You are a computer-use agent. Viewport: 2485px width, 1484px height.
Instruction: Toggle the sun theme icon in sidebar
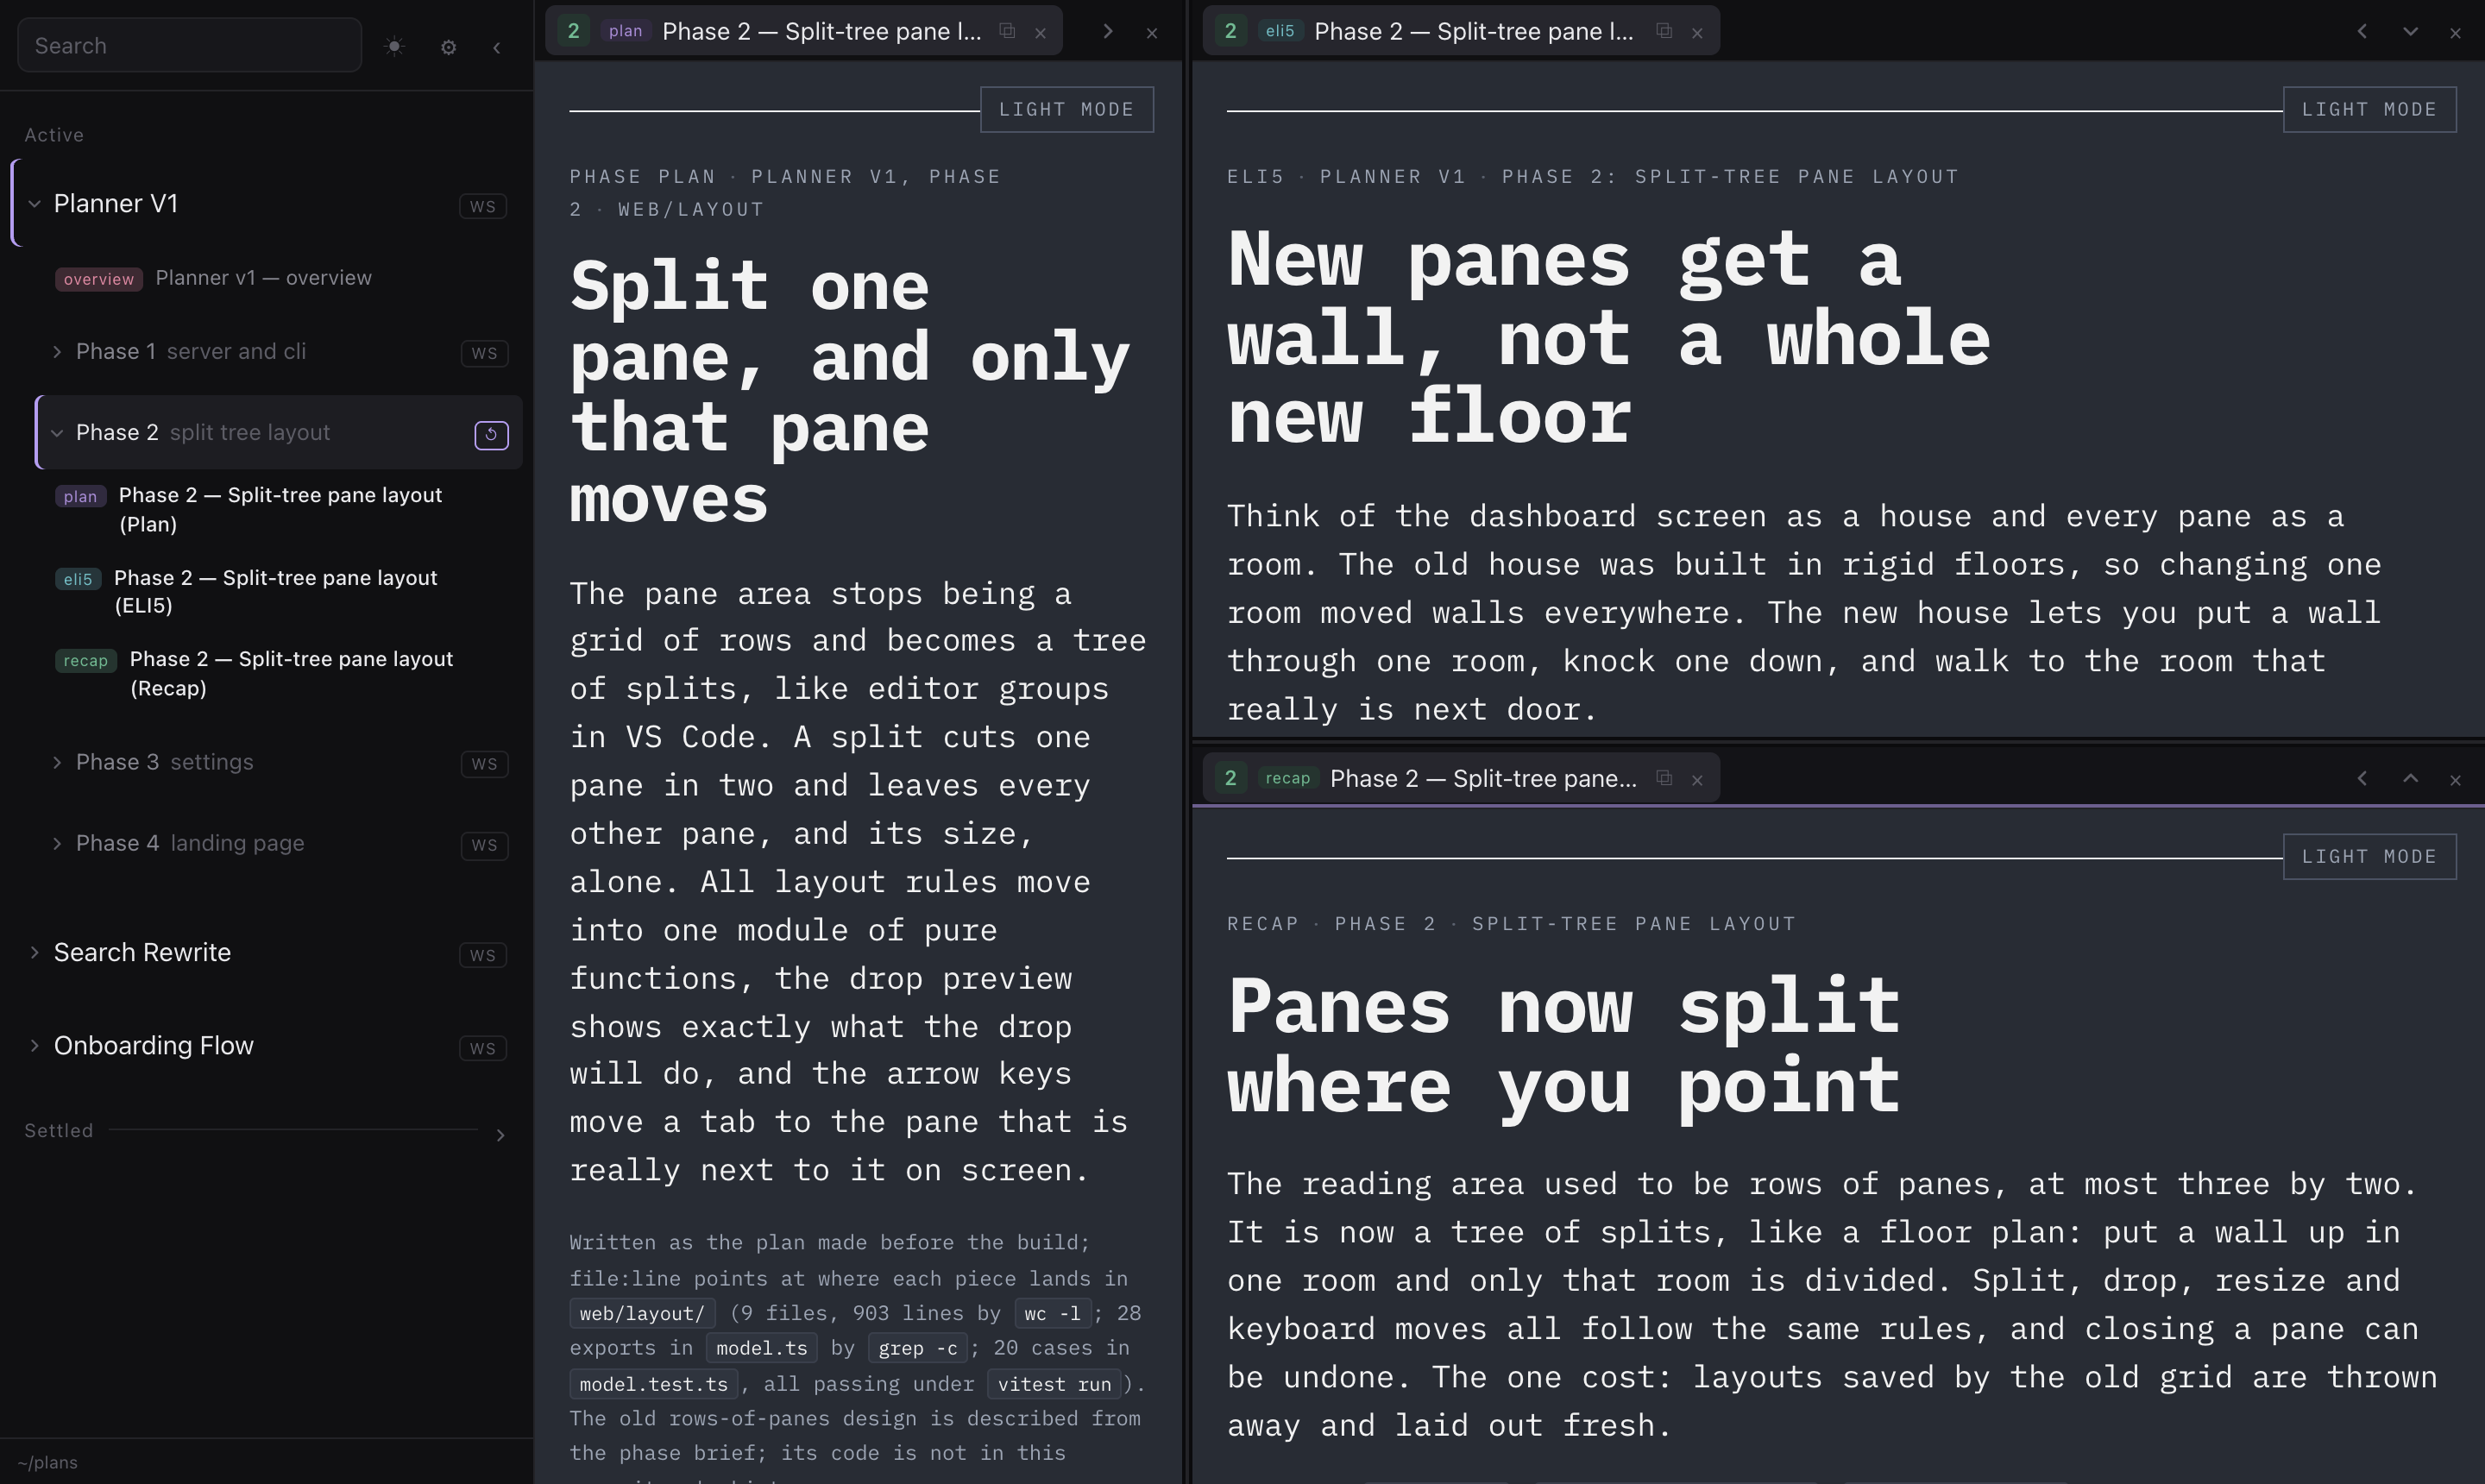tap(395, 46)
